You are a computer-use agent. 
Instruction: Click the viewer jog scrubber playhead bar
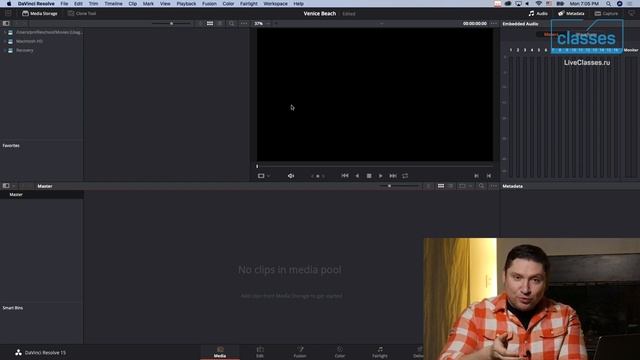(x=374, y=166)
